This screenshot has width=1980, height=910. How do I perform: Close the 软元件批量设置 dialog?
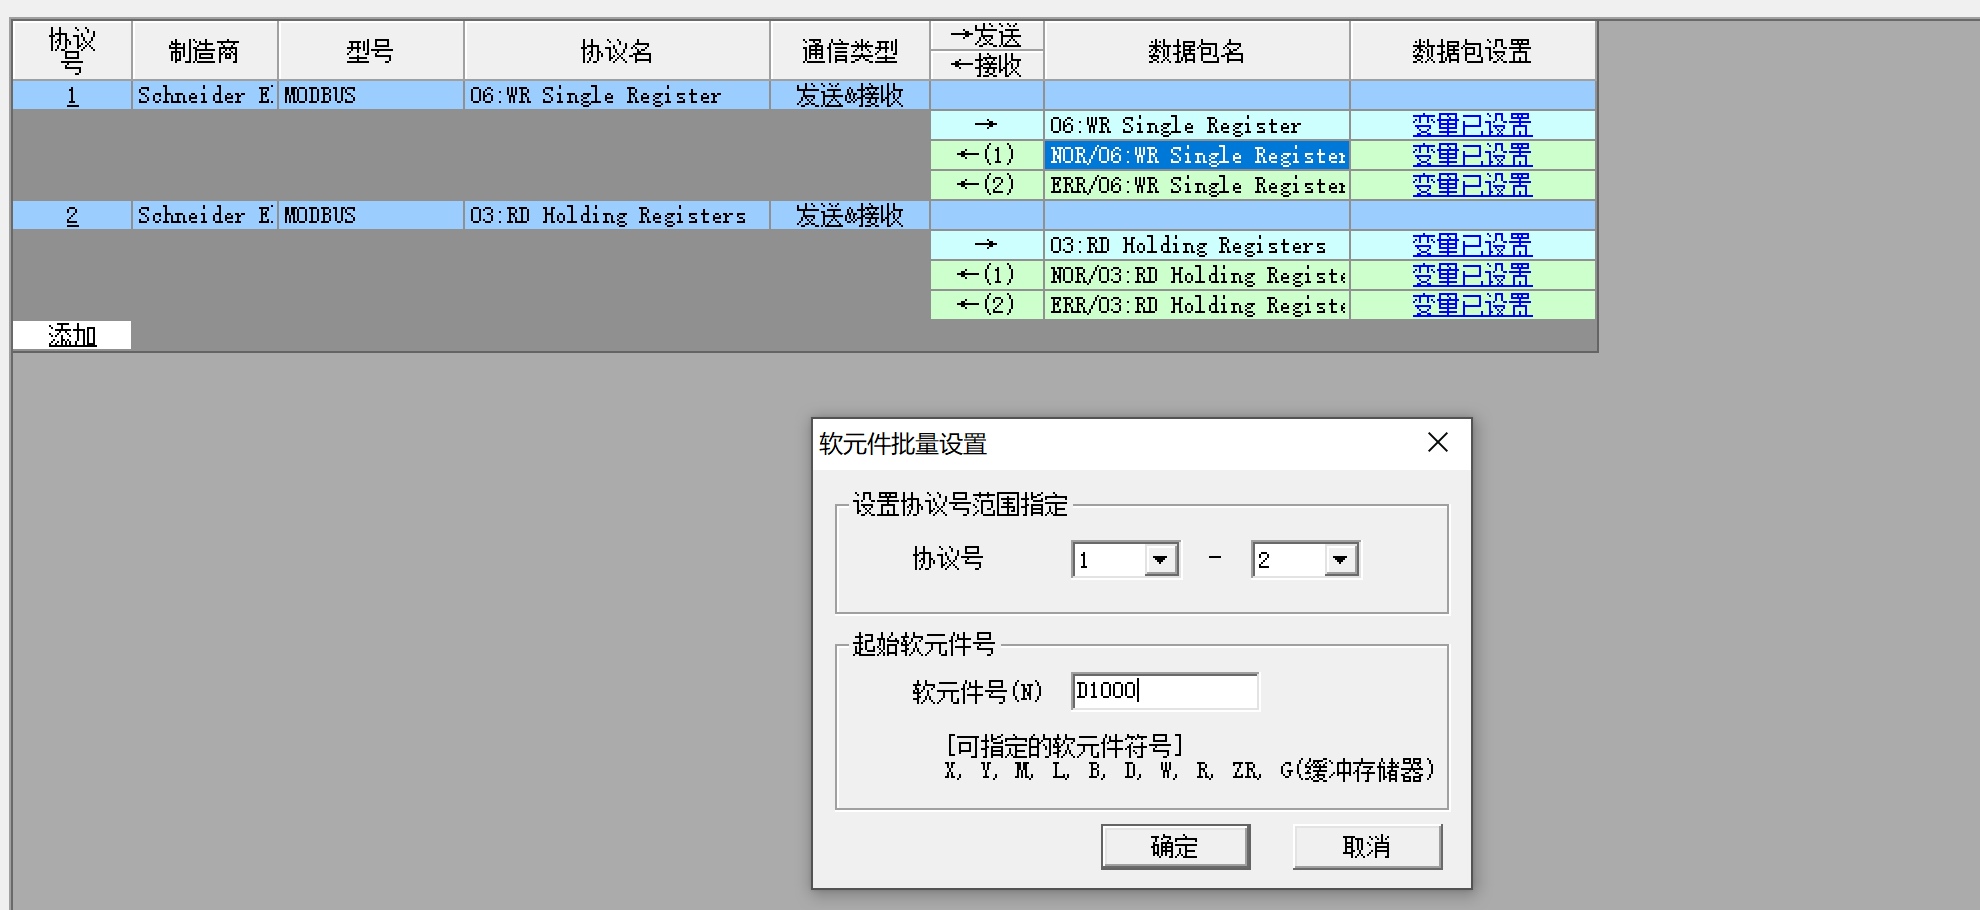[x=1437, y=442]
